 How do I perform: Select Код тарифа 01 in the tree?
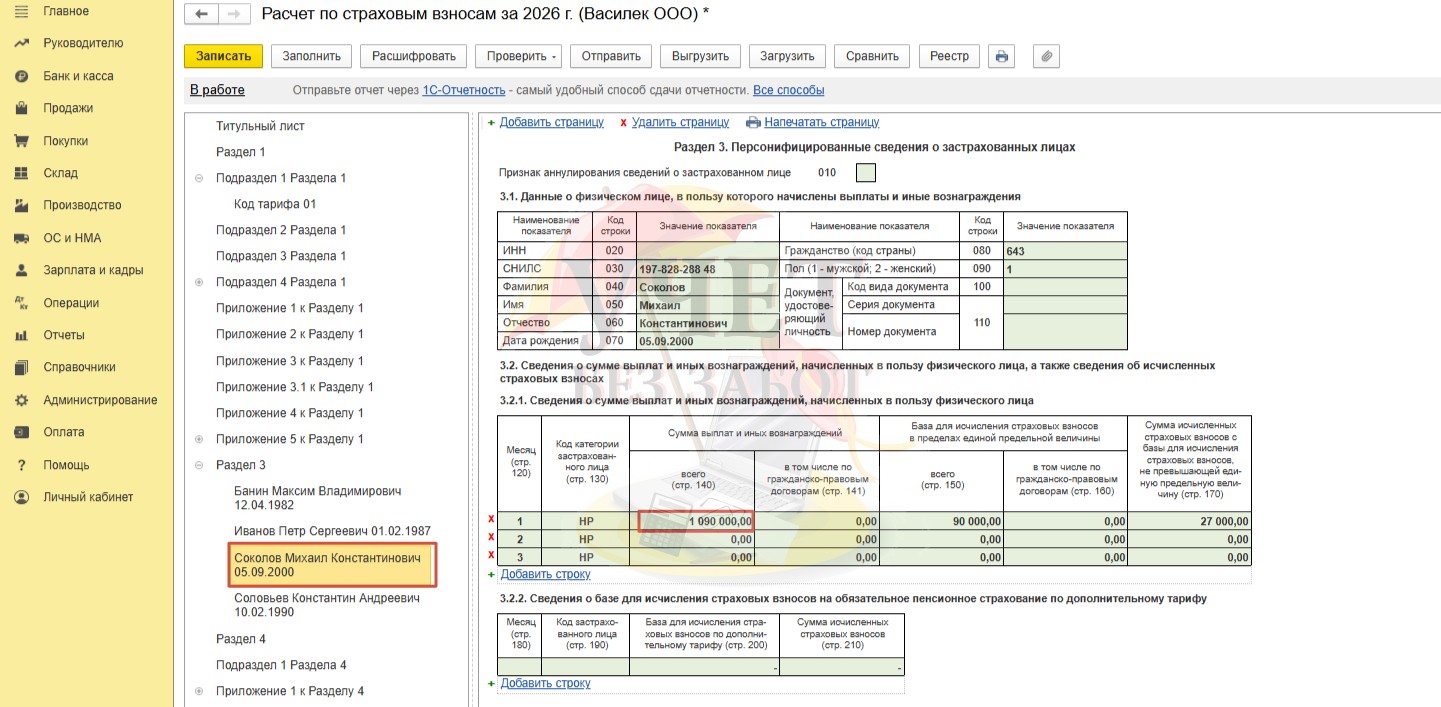[275, 204]
